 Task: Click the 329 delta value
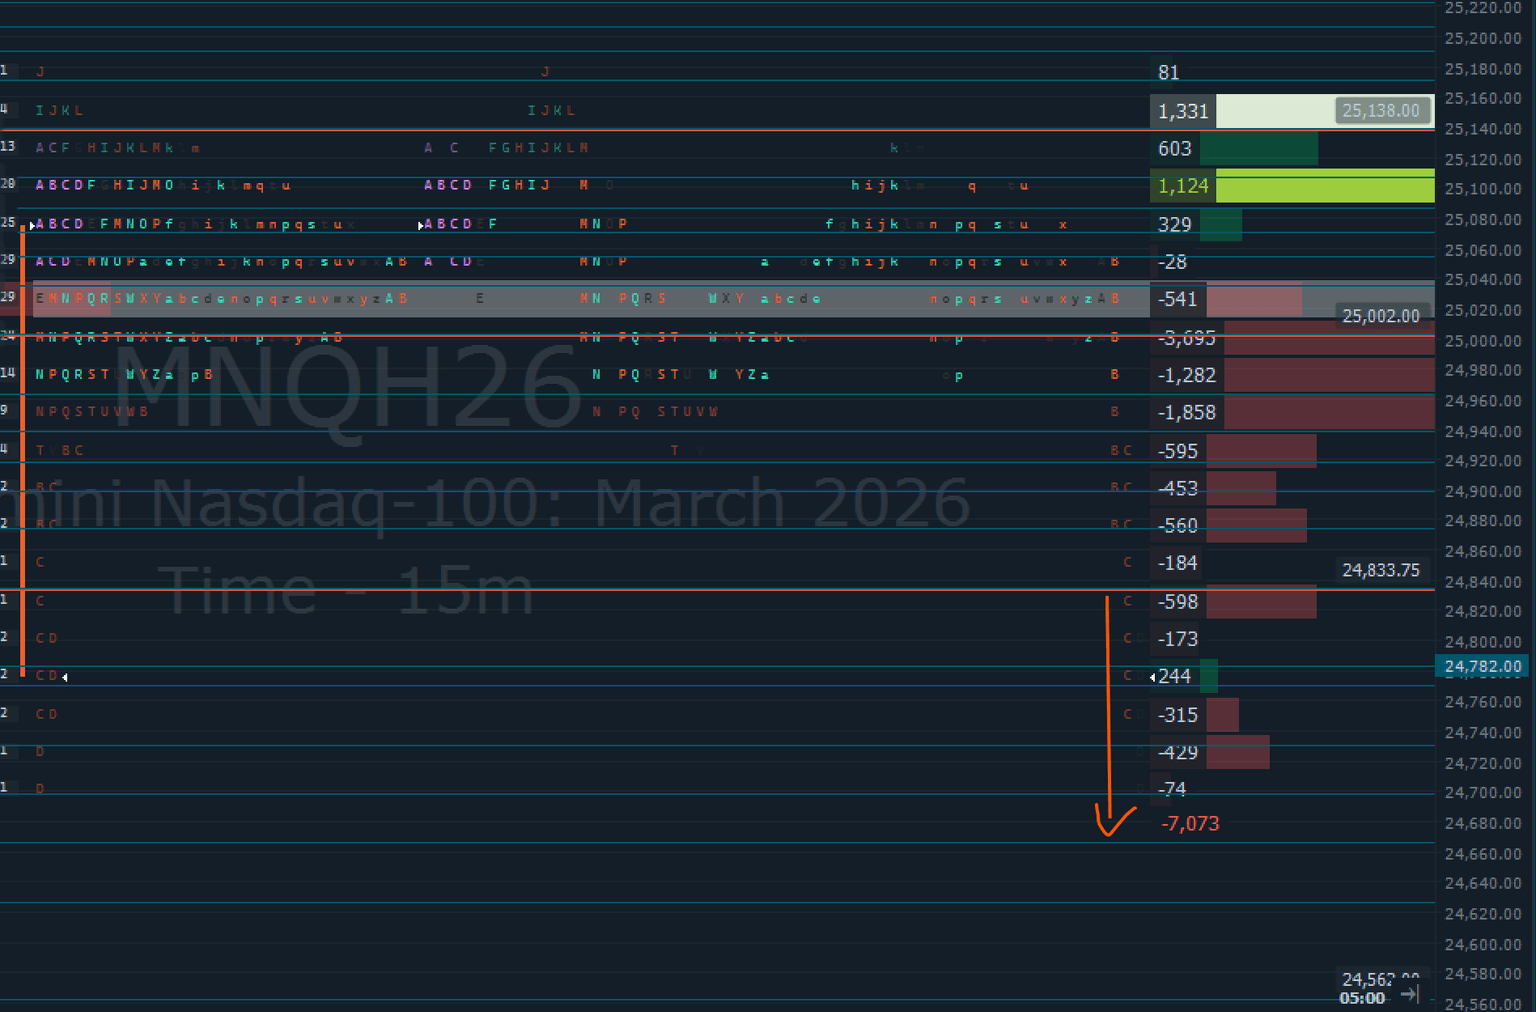click(x=1175, y=224)
